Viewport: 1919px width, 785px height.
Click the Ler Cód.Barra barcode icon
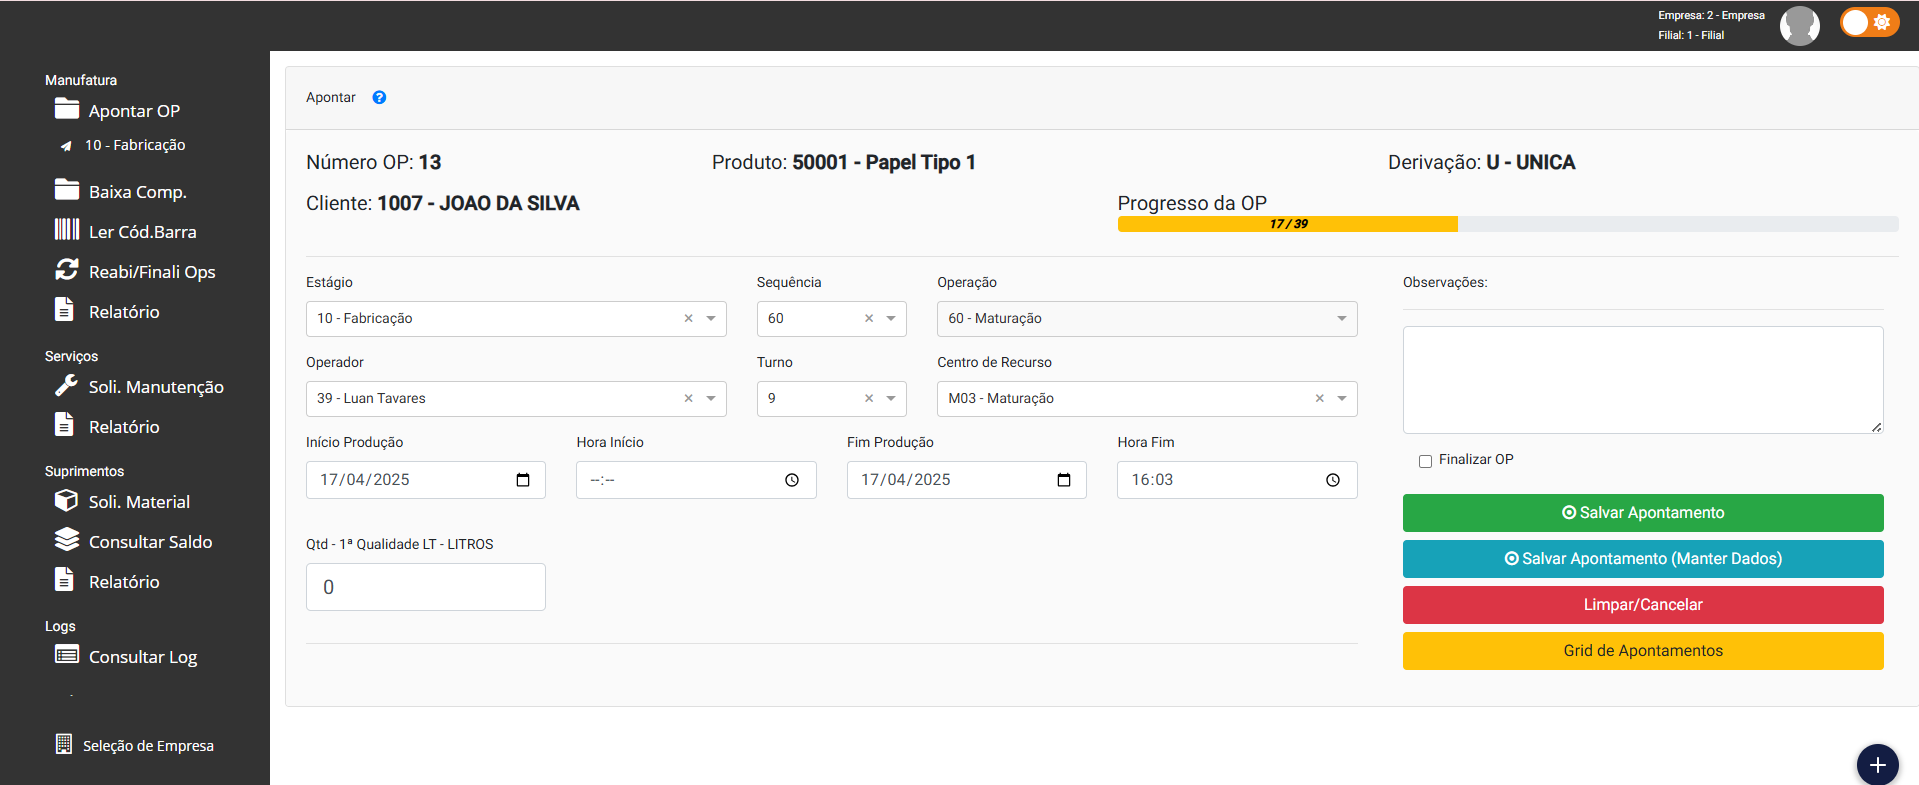(x=67, y=230)
